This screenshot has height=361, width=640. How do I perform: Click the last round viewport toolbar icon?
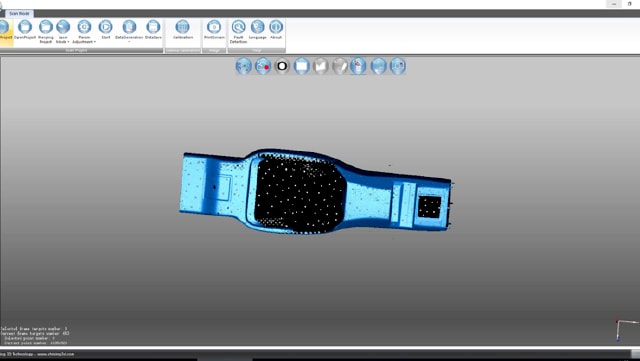tap(398, 66)
